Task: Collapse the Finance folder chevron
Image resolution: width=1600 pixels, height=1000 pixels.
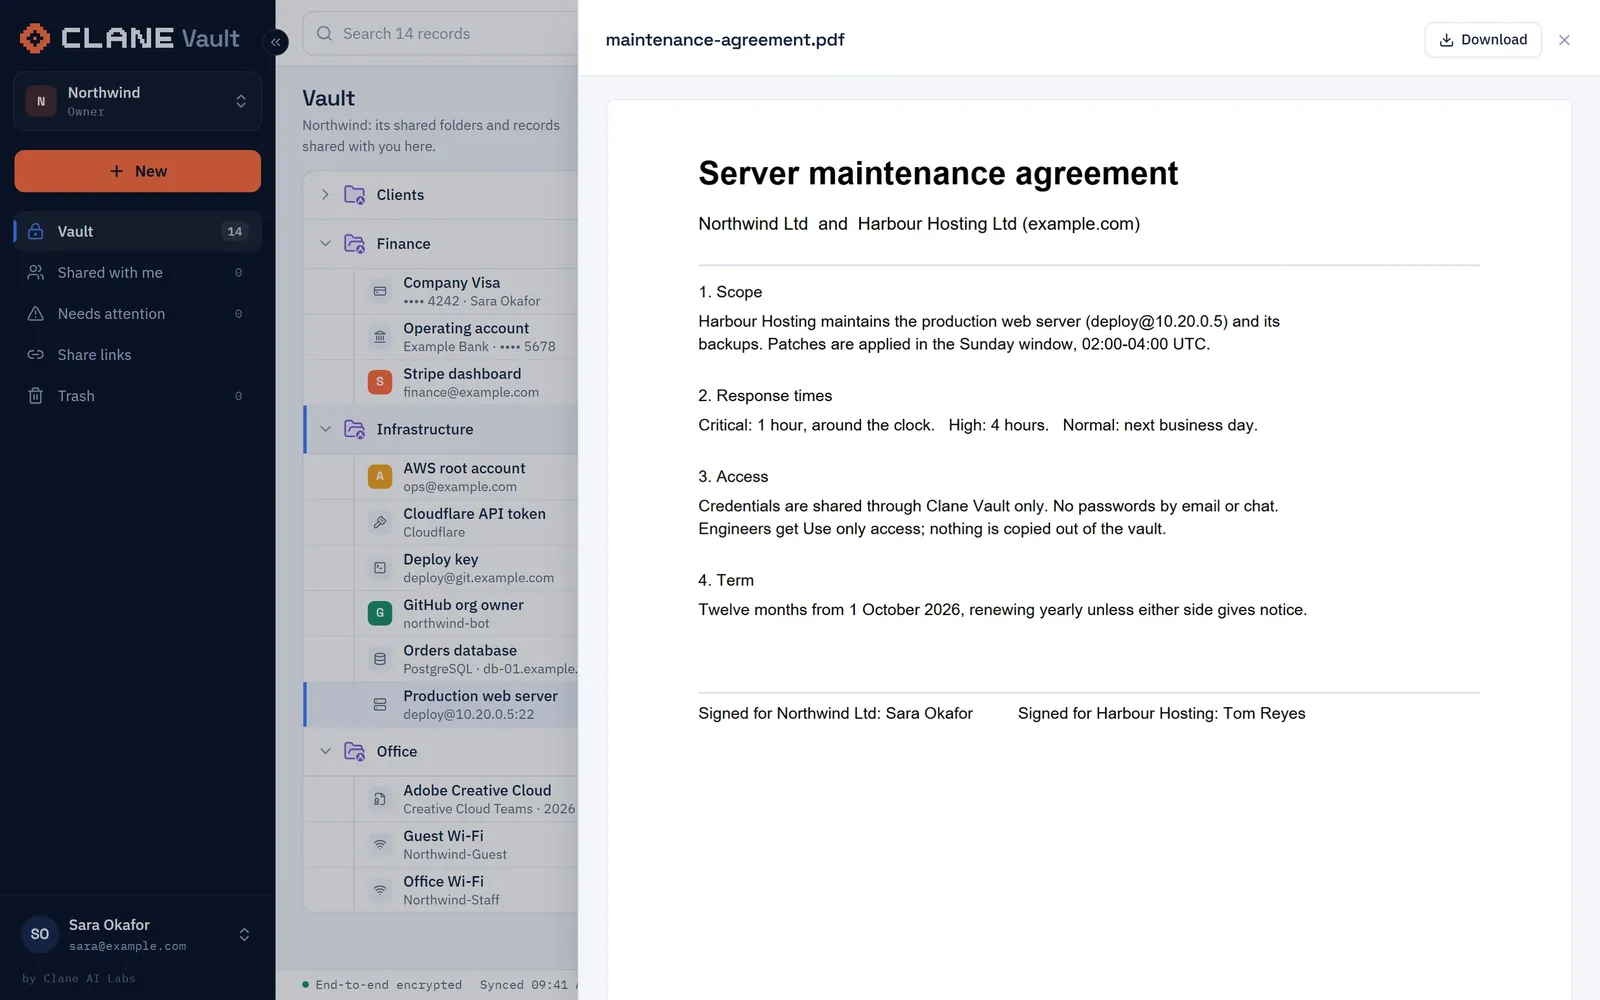Action: [325, 244]
